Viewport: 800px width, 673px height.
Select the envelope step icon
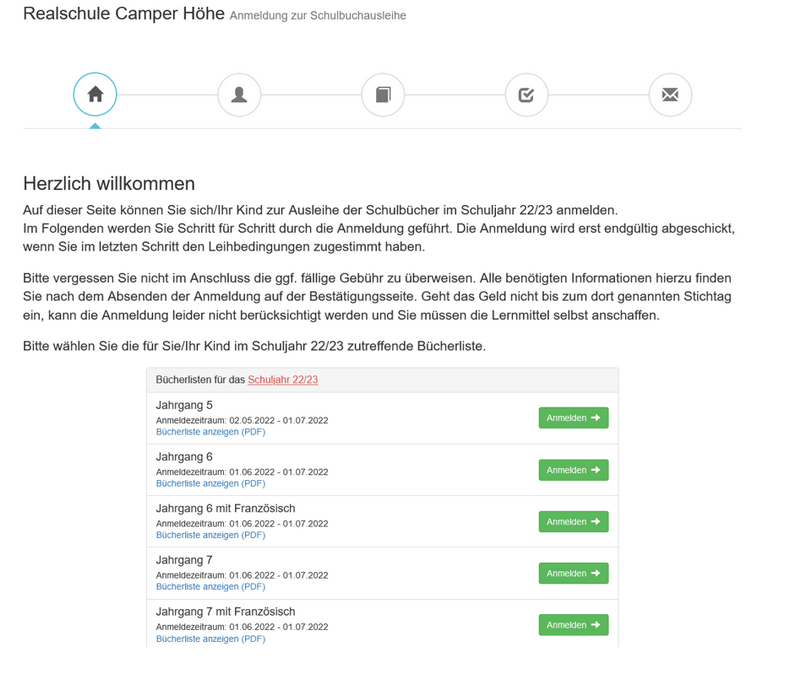pyautogui.click(x=670, y=95)
